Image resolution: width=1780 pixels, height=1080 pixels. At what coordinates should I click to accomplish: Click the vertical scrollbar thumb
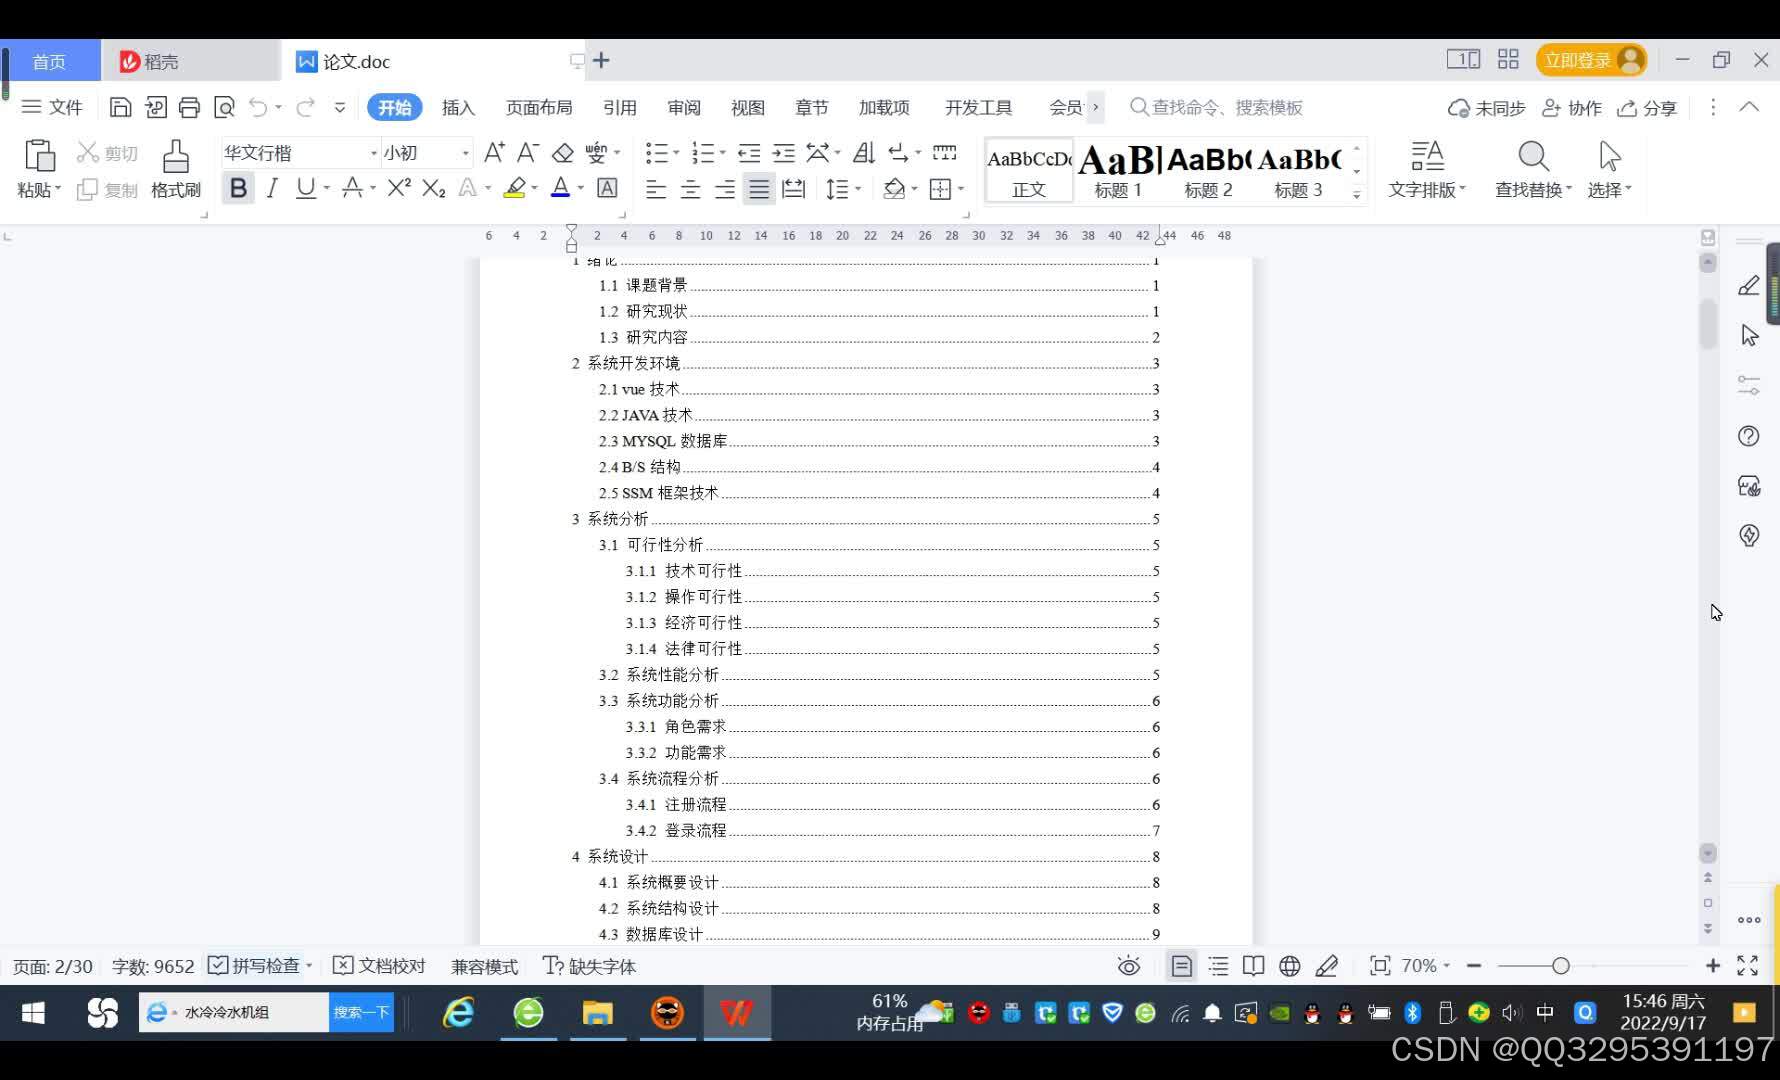[1708, 322]
